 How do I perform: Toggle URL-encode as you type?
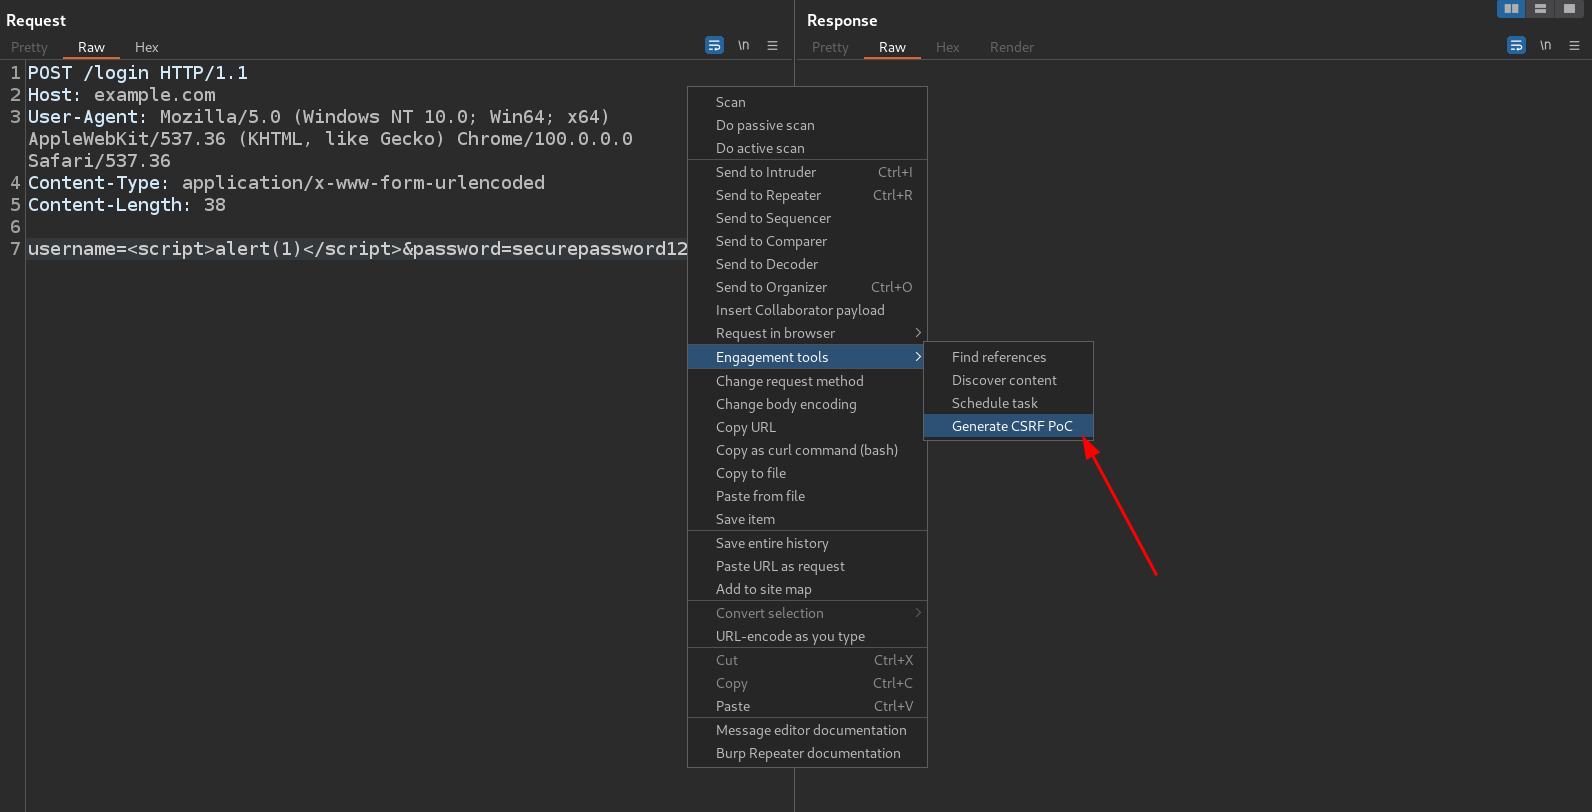807,636
